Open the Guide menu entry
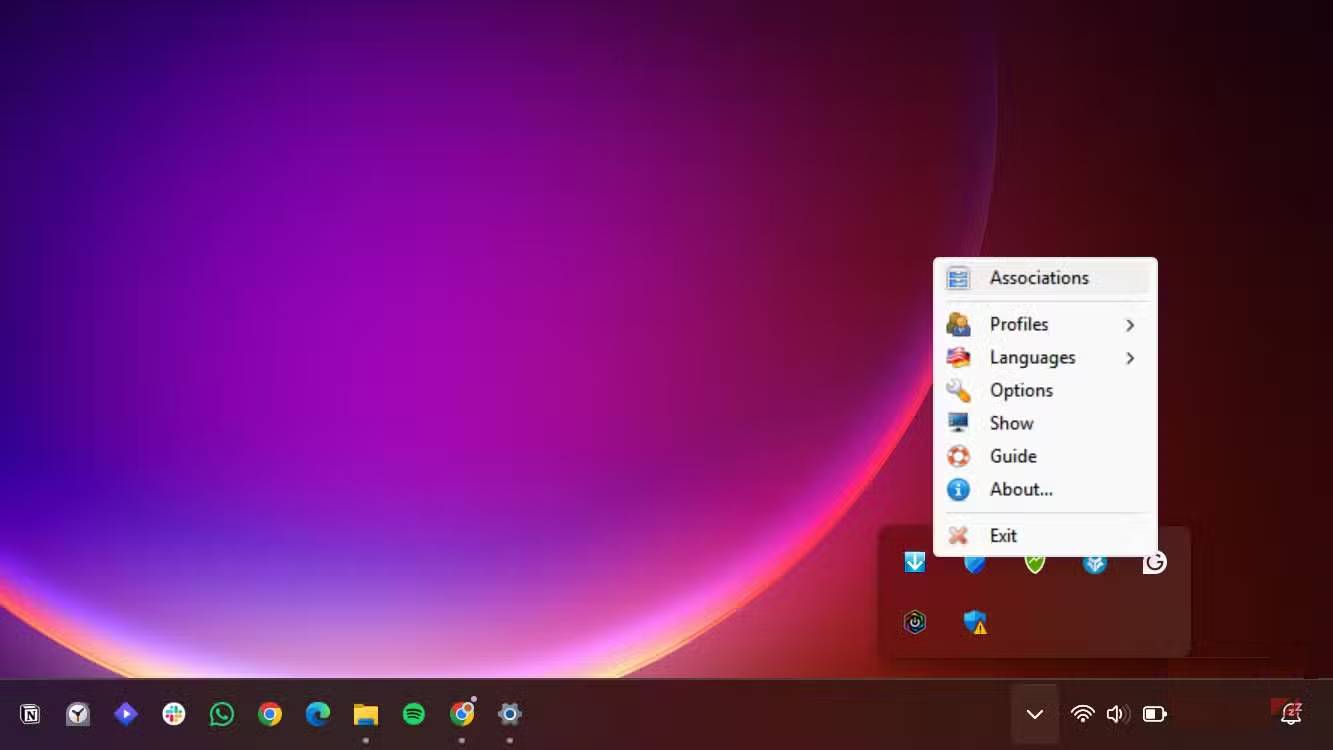Viewport: 1333px width, 750px height. [1045, 456]
